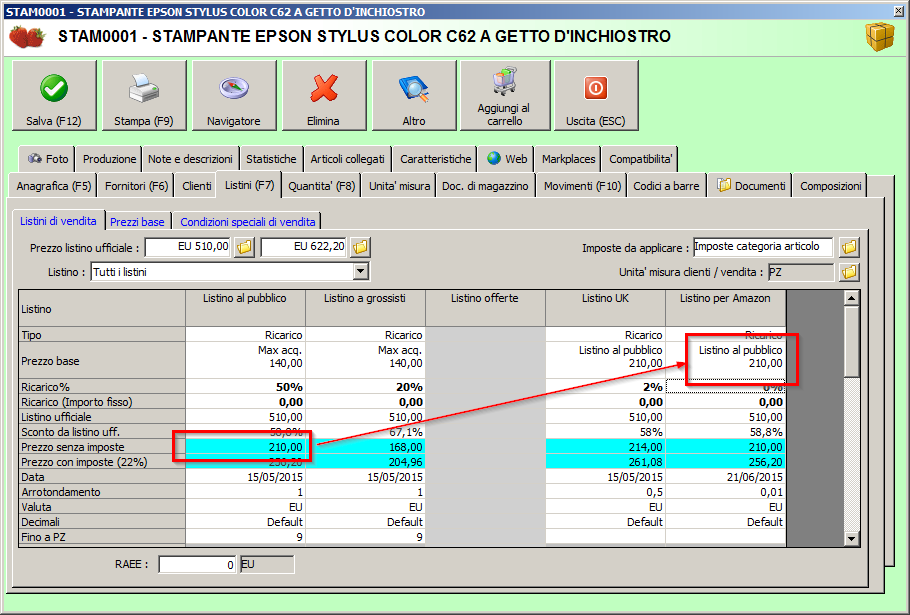The height and width of the screenshot is (615, 910).
Task: Click the 21/06/2015 date cell
Action: point(725,477)
